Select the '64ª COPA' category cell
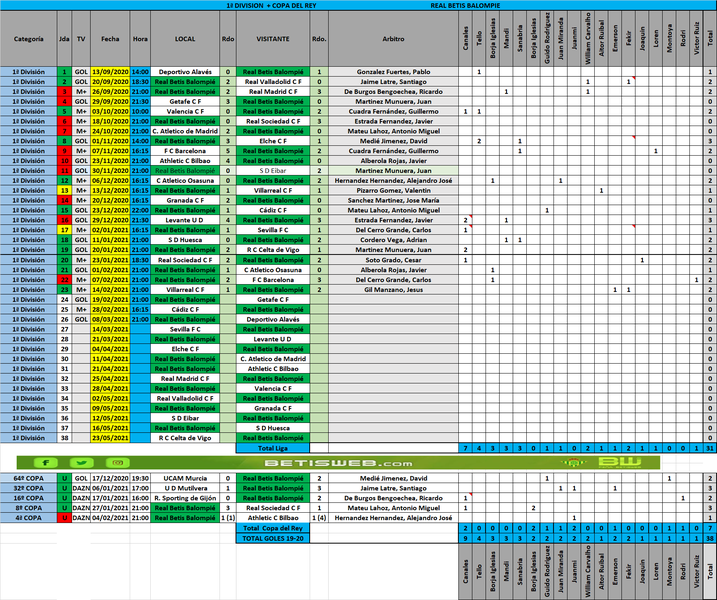717x600 pixels. (x=28, y=478)
